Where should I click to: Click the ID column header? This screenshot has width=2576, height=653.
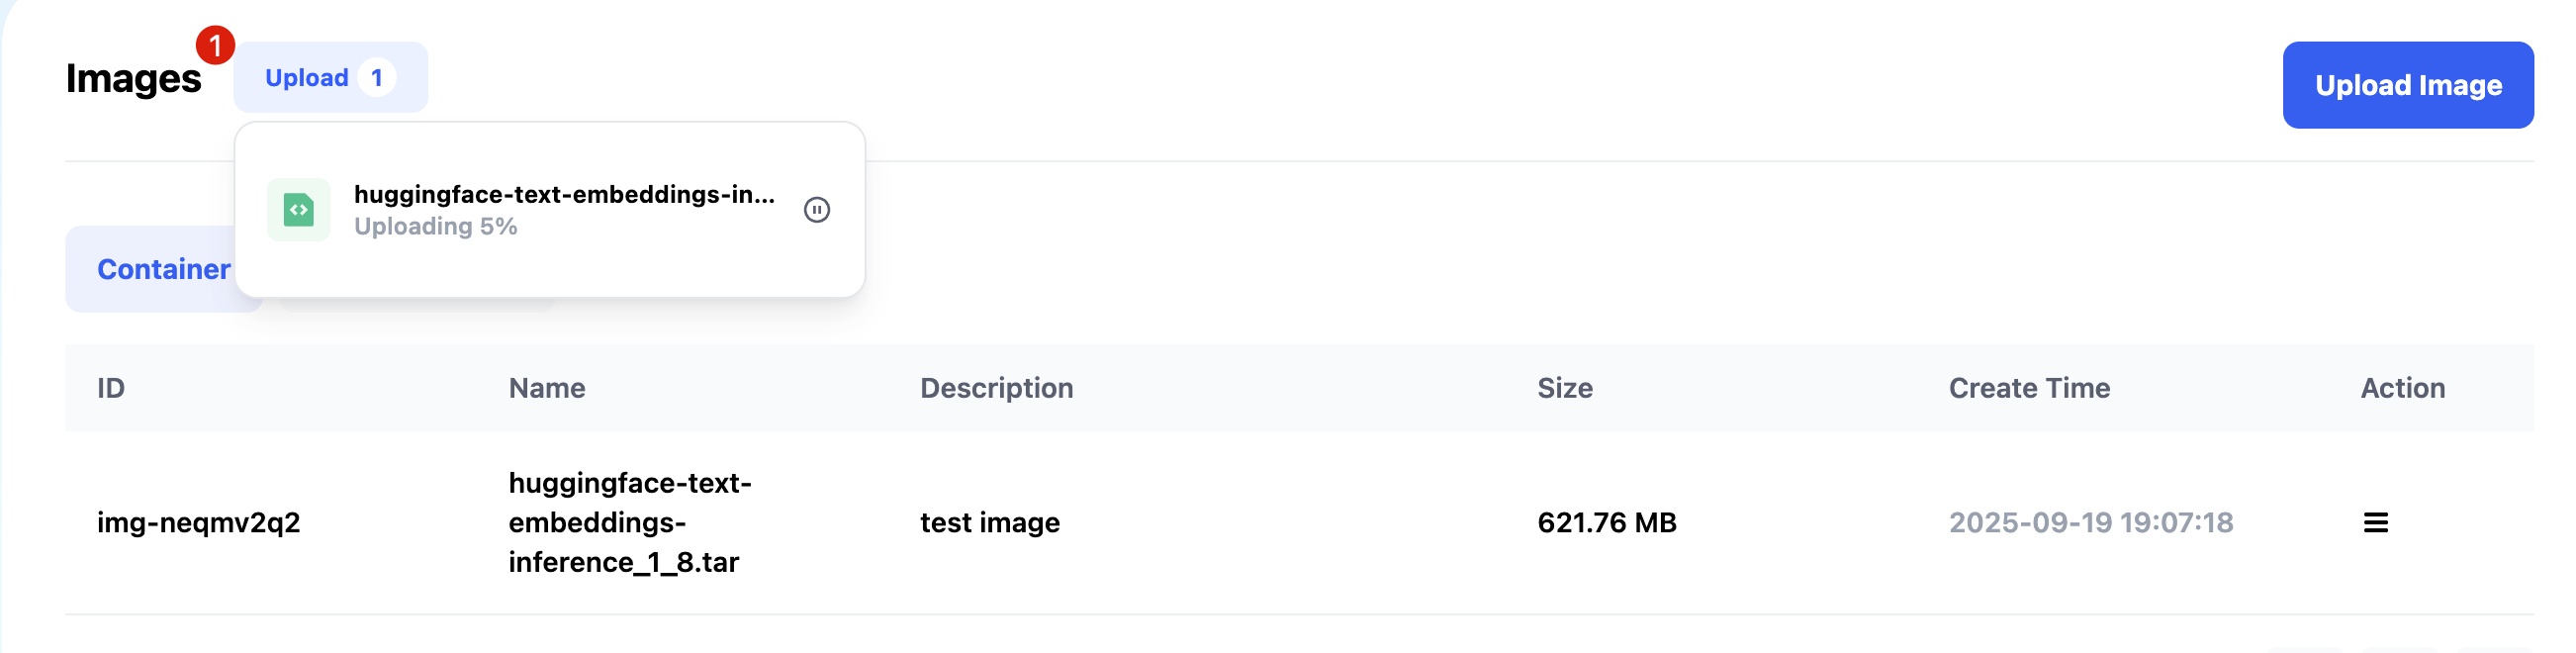(x=111, y=388)
